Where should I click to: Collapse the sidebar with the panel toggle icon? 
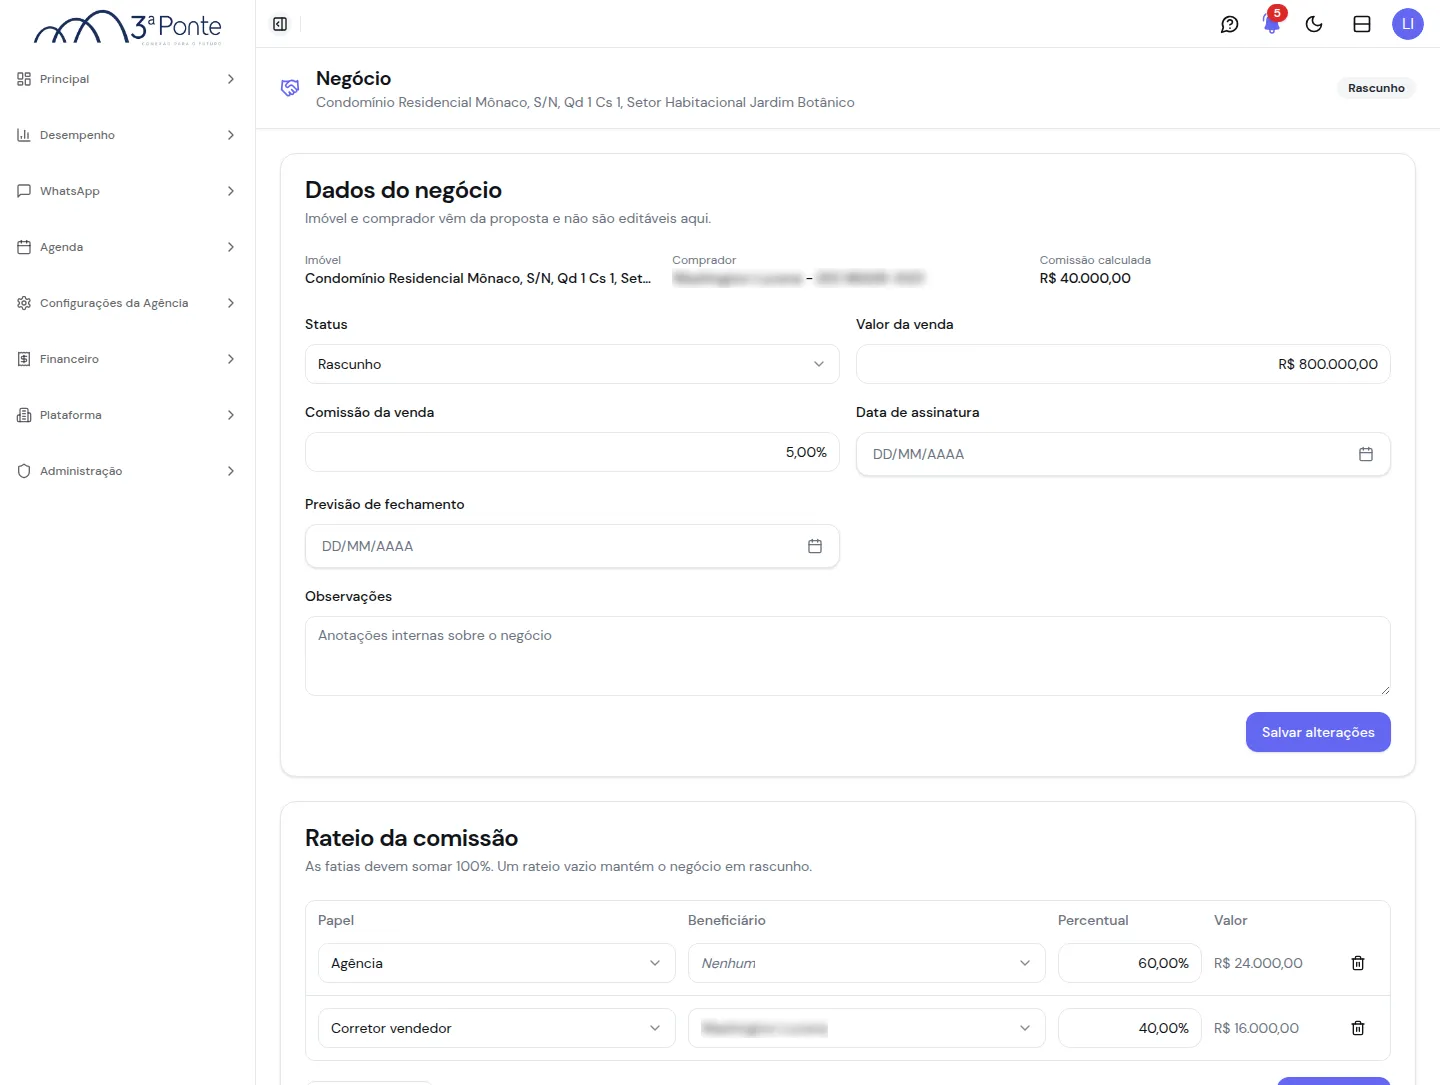click(280, 24)
